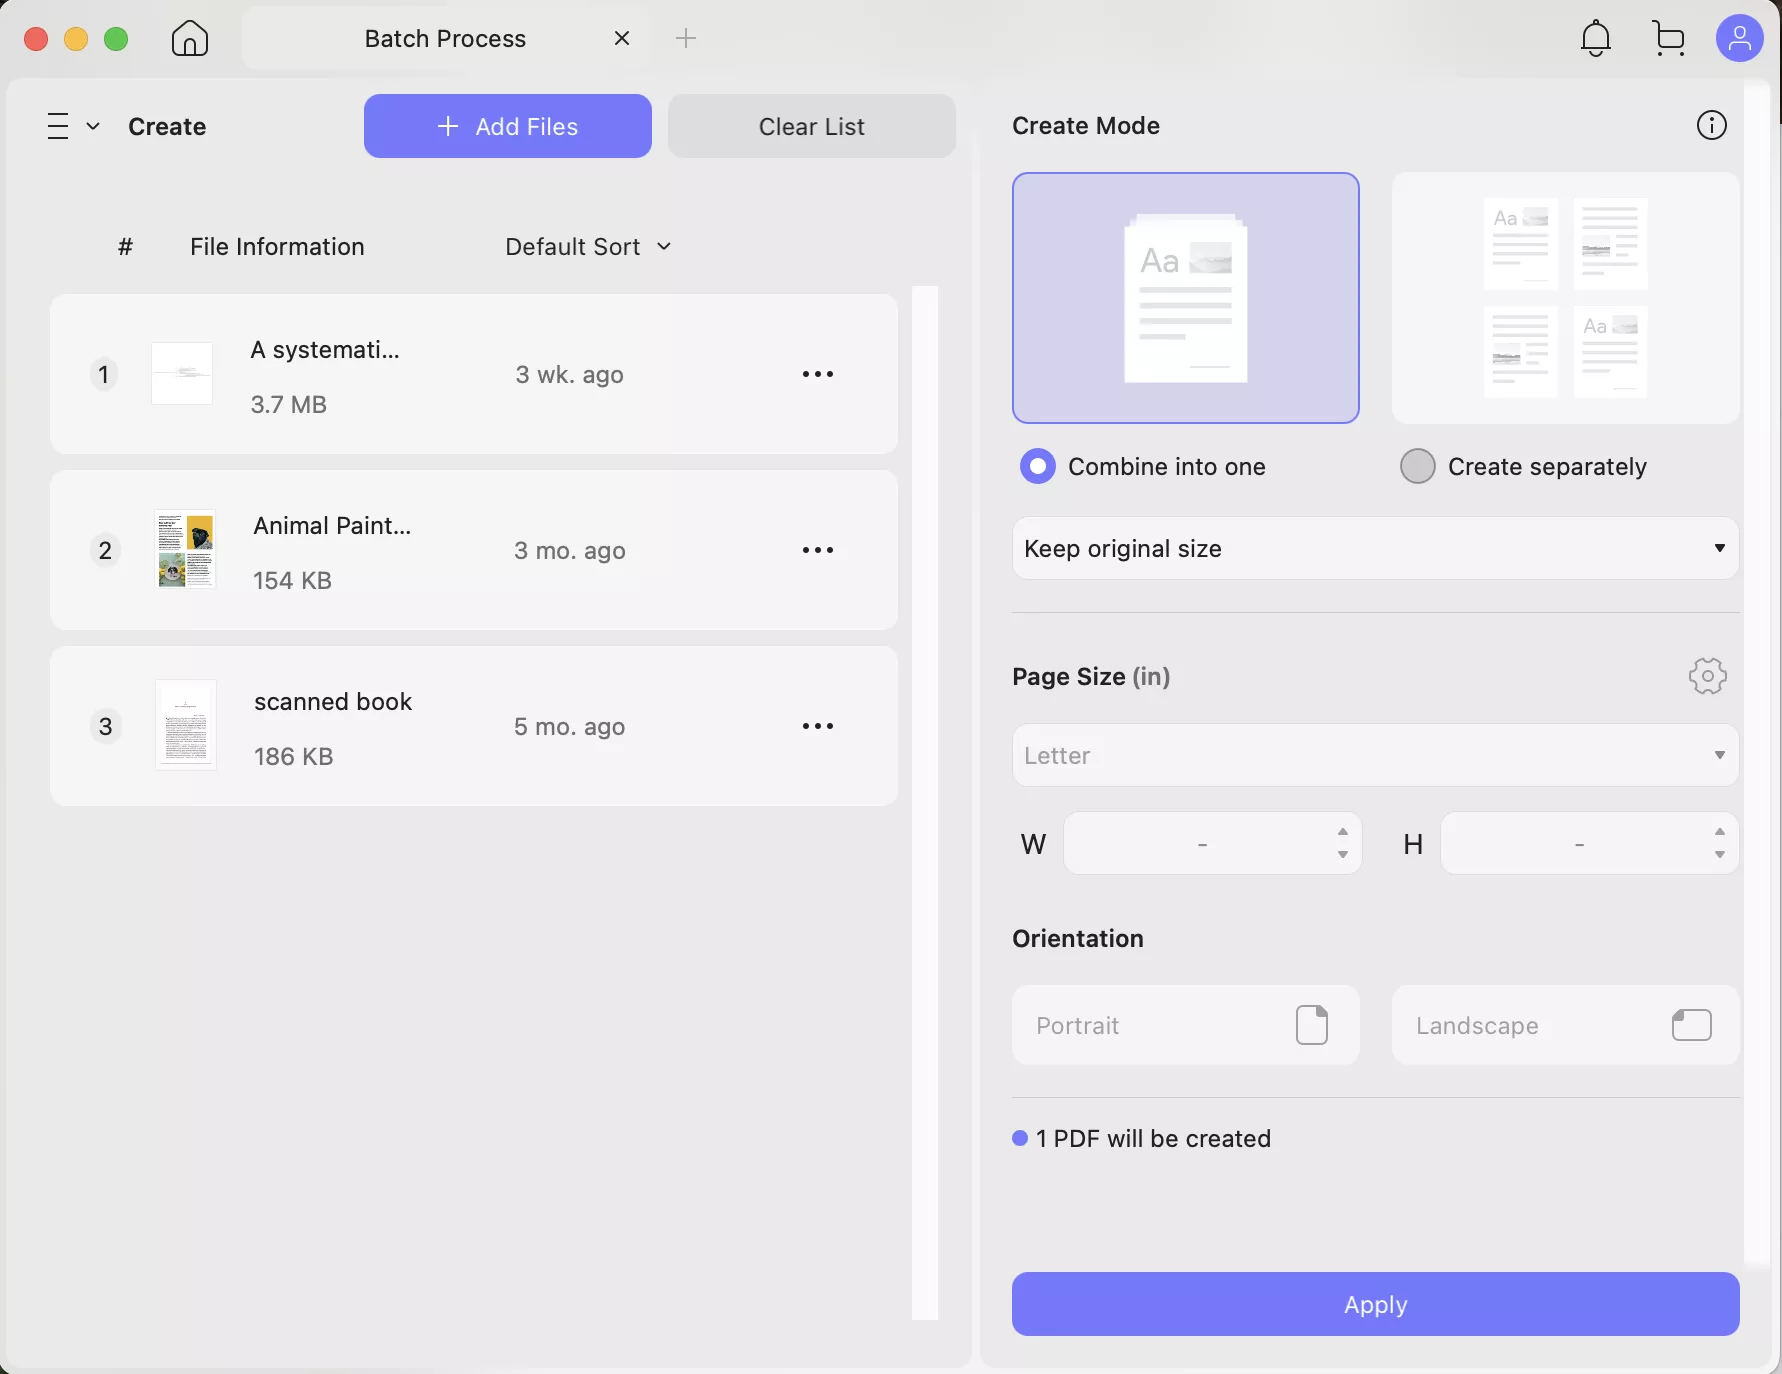The image size is (1782, 1374).
Task: Open the Keep original size dropdown
Action: (x=1374, y=548)
